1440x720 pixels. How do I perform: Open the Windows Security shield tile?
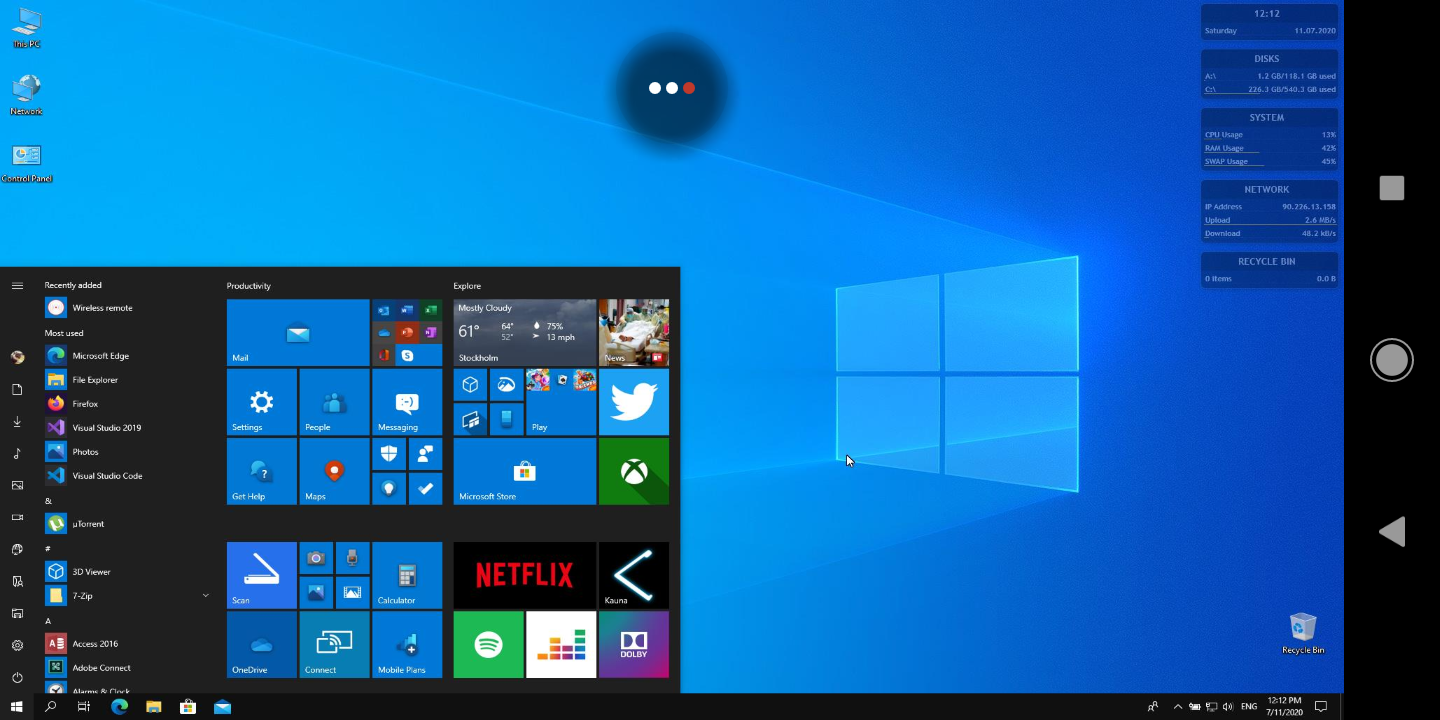click(x=389, y=454)
